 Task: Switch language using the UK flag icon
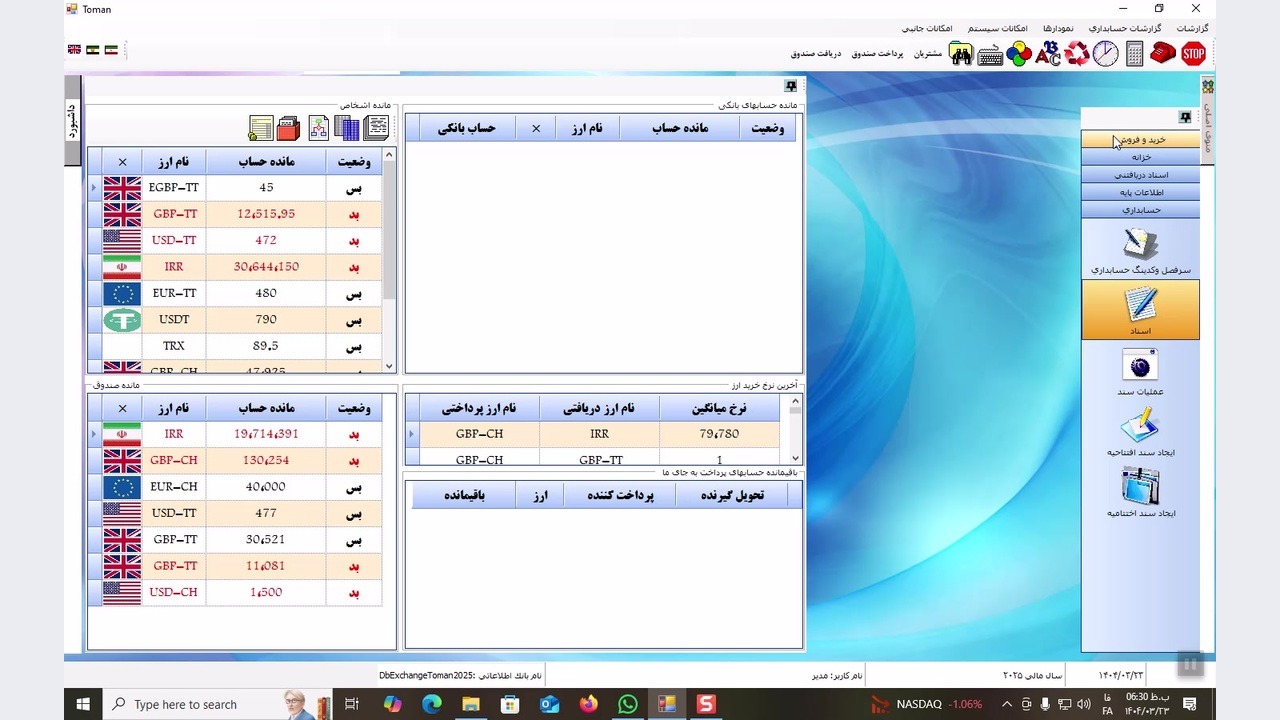74,49
